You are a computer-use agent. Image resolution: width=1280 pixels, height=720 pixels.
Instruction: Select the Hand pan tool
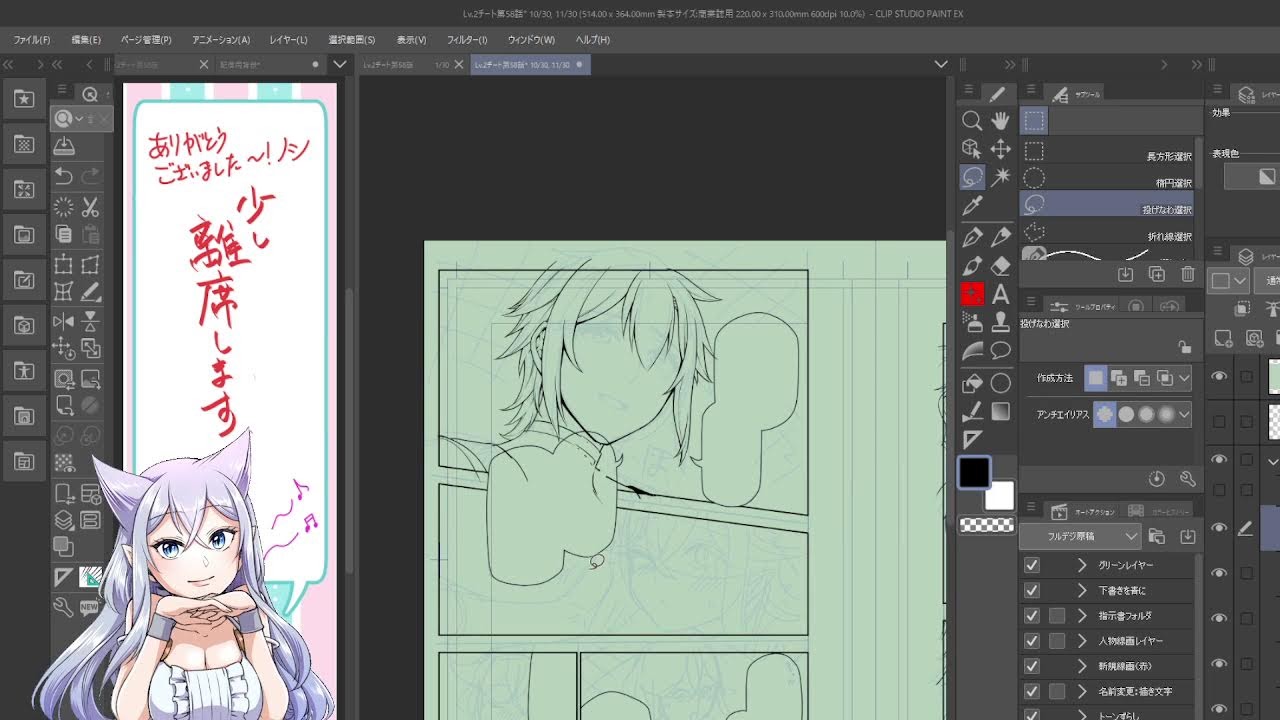1000,121
